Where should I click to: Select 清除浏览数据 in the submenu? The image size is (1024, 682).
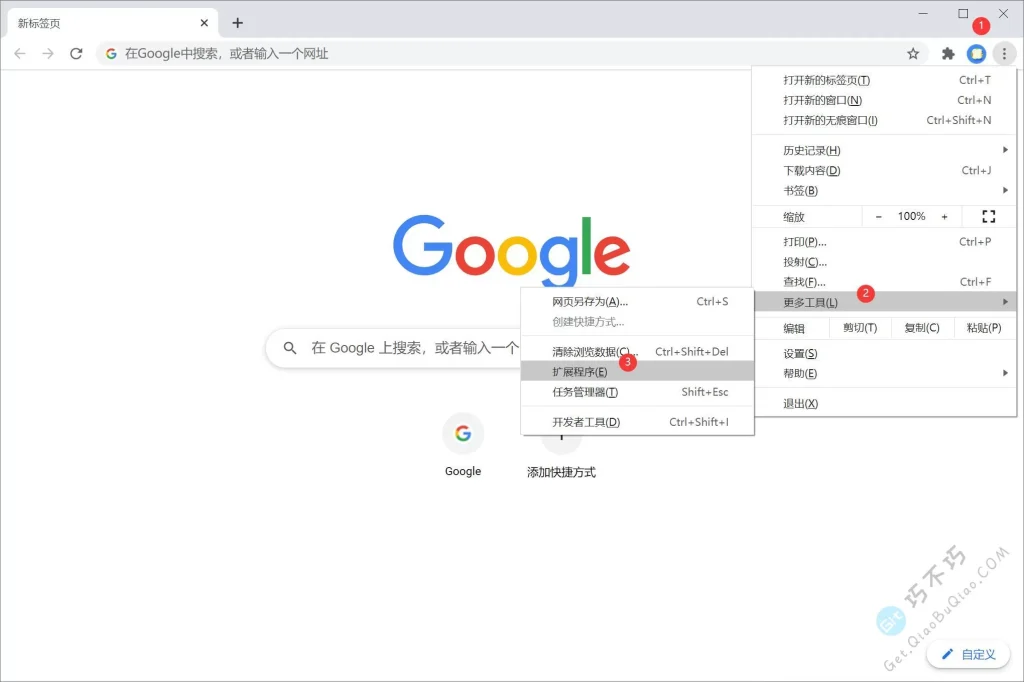tap(637, 351)
